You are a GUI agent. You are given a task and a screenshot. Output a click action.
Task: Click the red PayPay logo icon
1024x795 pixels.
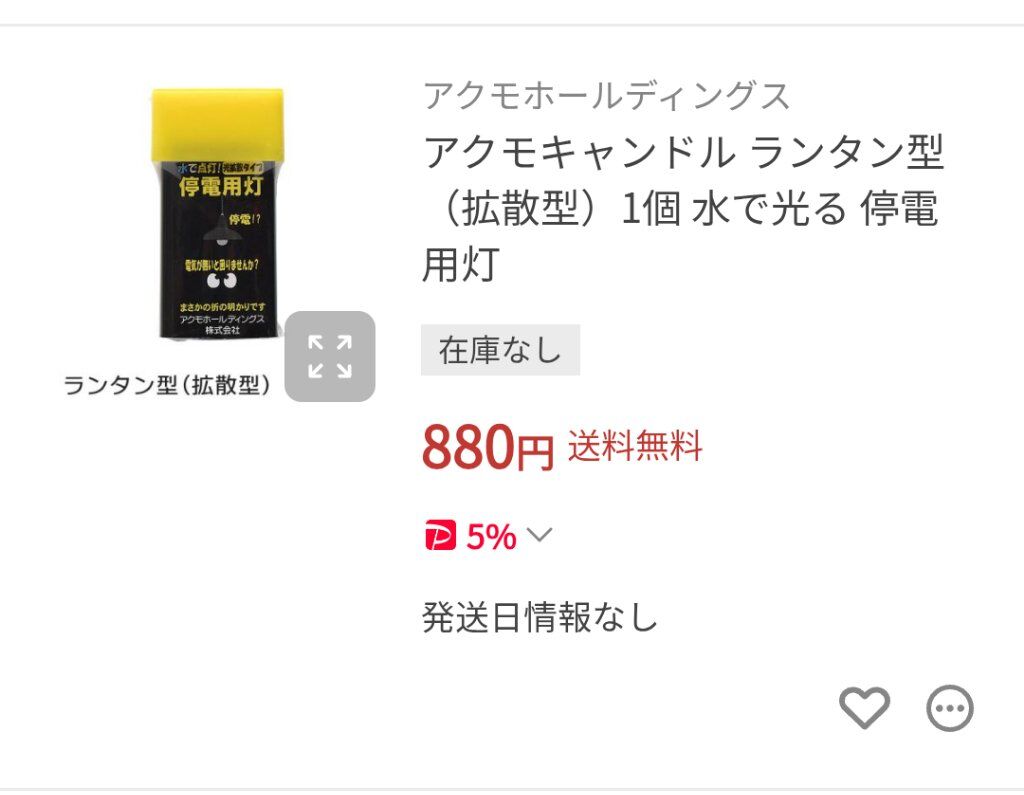pyautogui.click(x=440, y=536)
